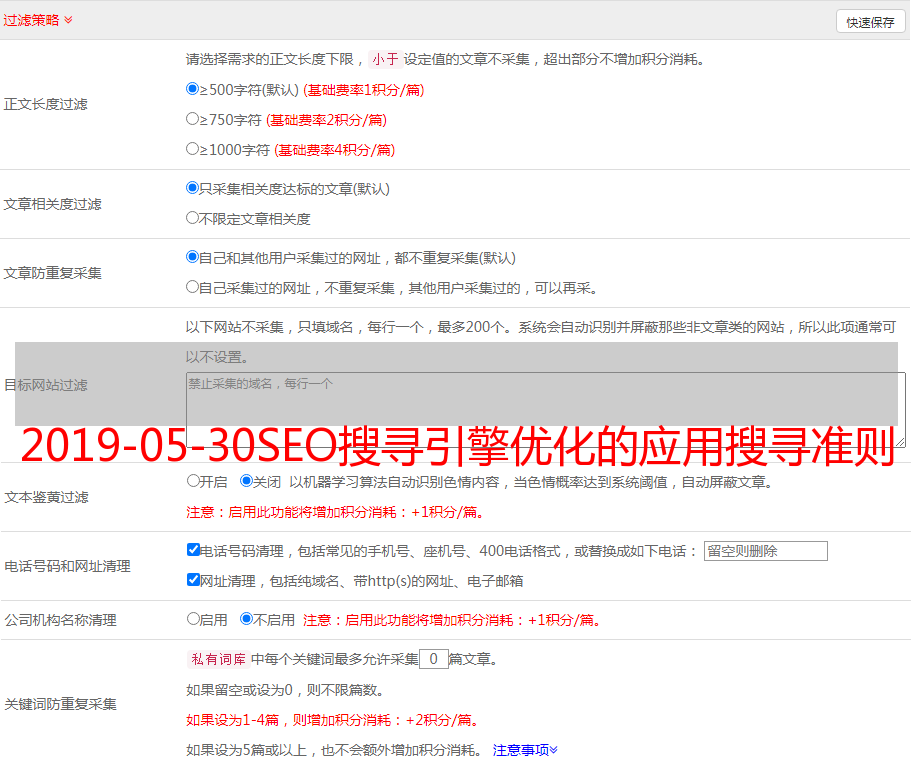Click the 留空则删除 replacement phone field

click(765, 551)
